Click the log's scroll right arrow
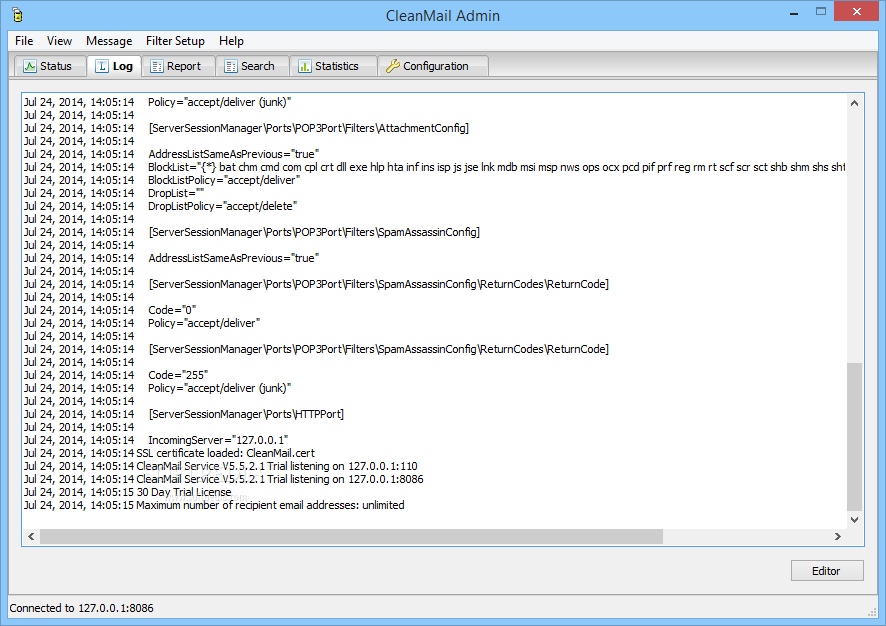 (x=838, y=537)
